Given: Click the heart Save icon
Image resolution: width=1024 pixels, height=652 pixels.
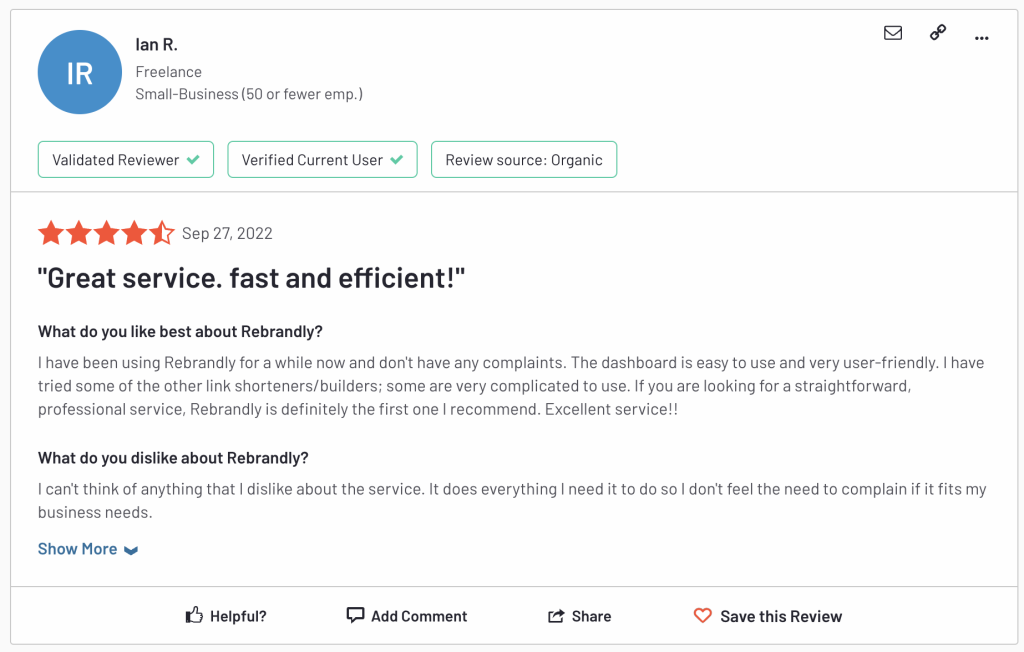Looking at the screenshot, I should pos(703,616).
